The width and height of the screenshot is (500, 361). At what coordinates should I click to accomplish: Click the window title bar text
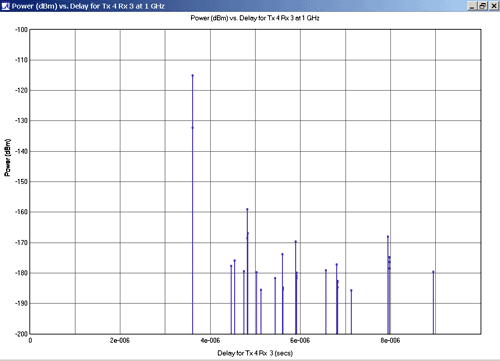88,6
